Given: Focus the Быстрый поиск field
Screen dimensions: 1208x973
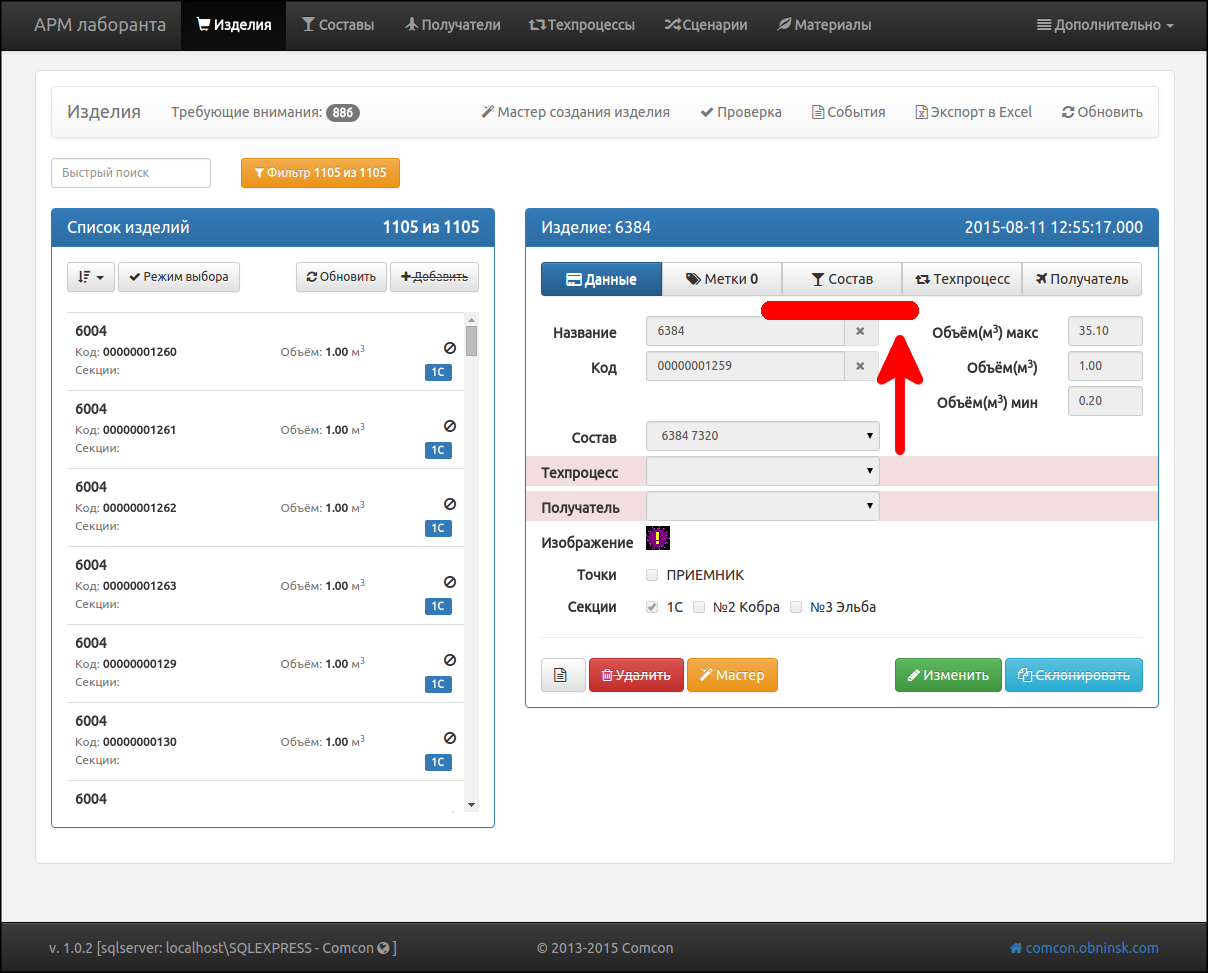Looking at the screenshot, I should pyautogui.click(x=131, y=173).
